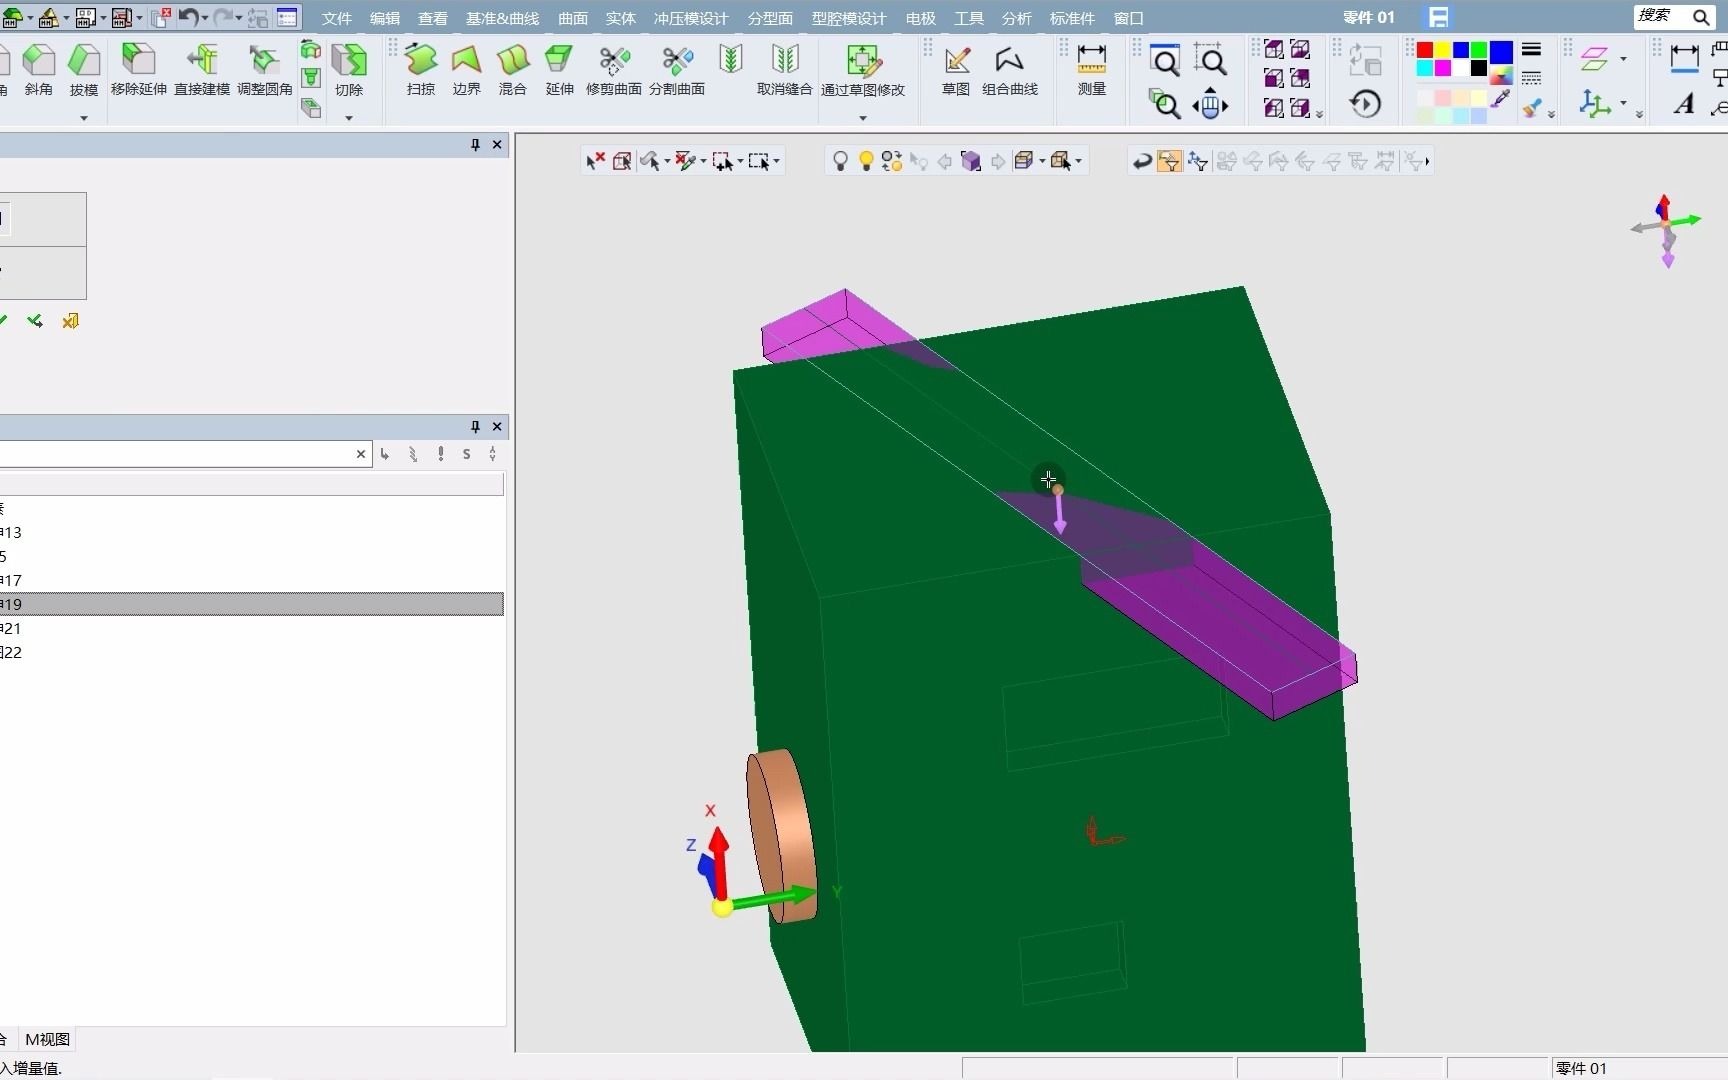Viewport: 1728px width, 1080px height.
Task: Open the 电极 menu
Action: 920,18
